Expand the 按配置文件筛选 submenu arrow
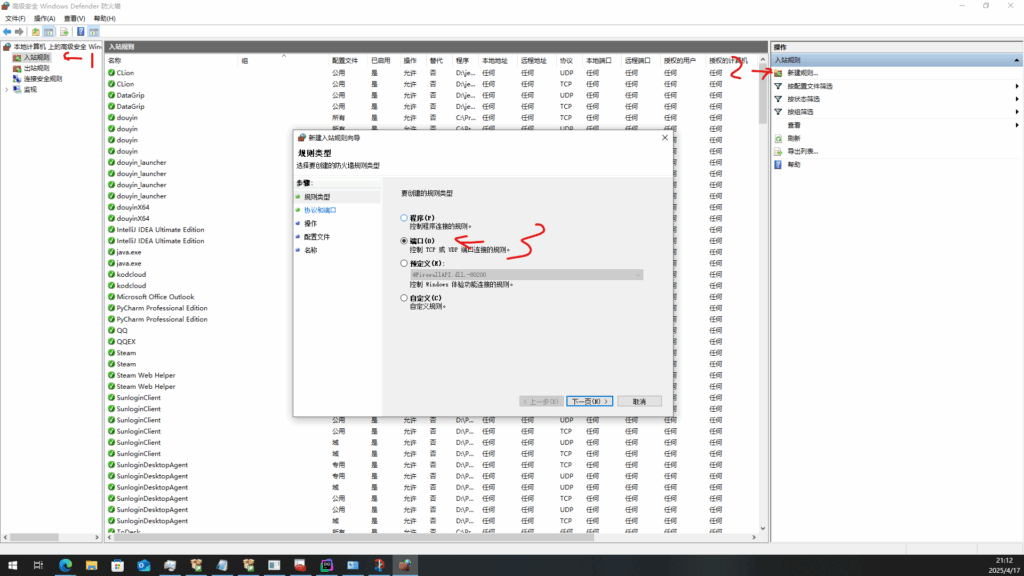The height and width of the screenshot is (576, 1024). (x=1016, y=86)
